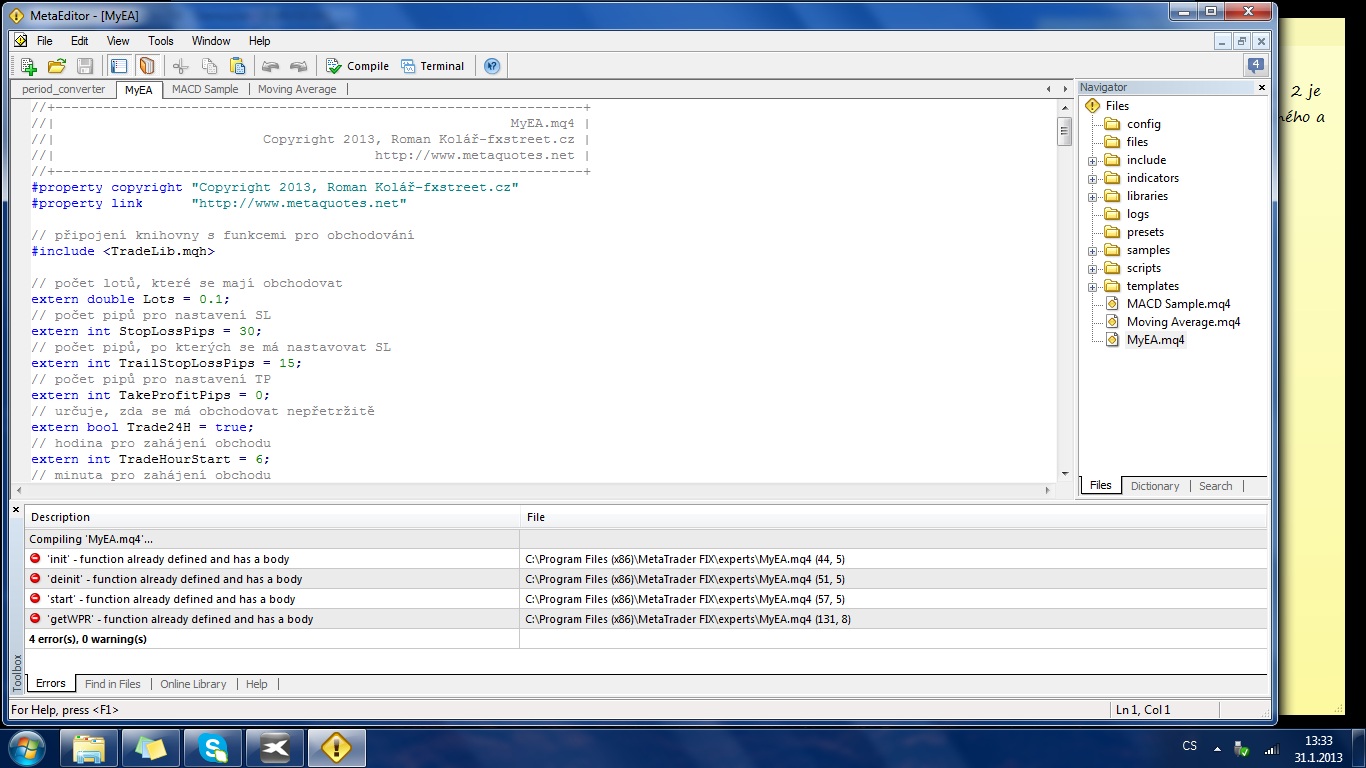Image resolution: width=1366 pixels, height=768 pixels.
Task: Open the trading Terminal
Action: pyautogui.click(x=432, y=66)
